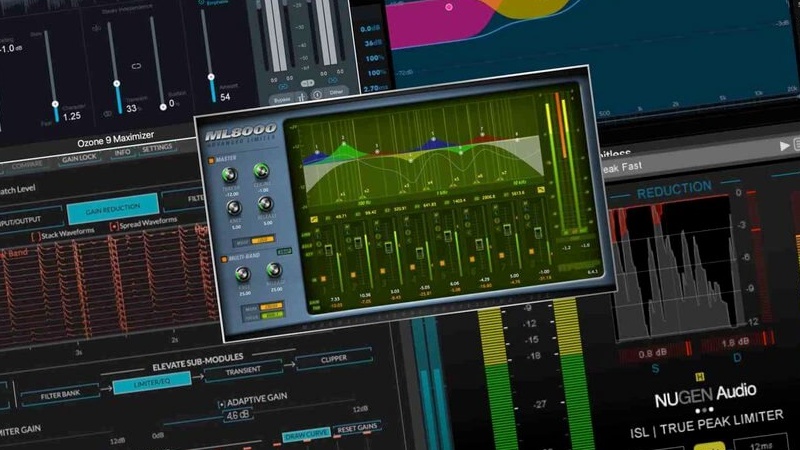
Task: Adjust the Amount slider handle showing 54
Action: click(x=211, y=78)
